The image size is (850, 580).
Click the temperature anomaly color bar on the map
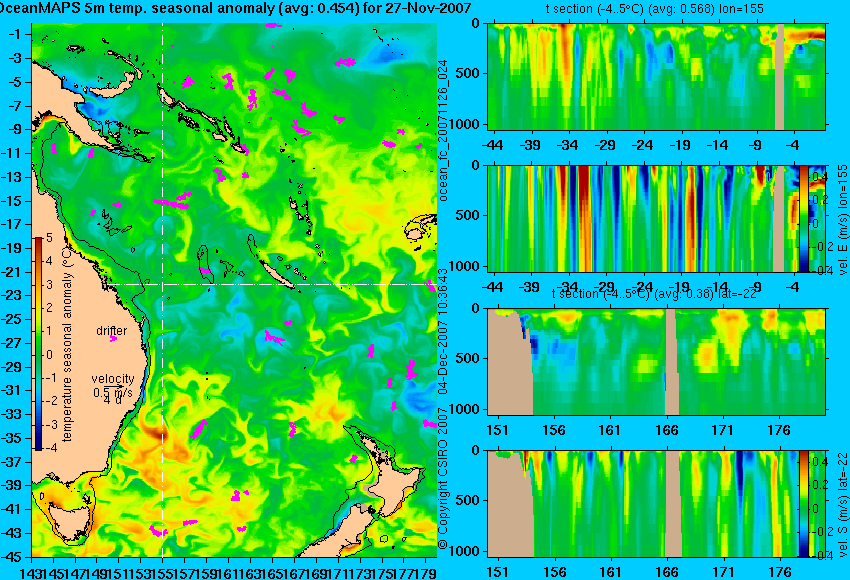point(38,344)
